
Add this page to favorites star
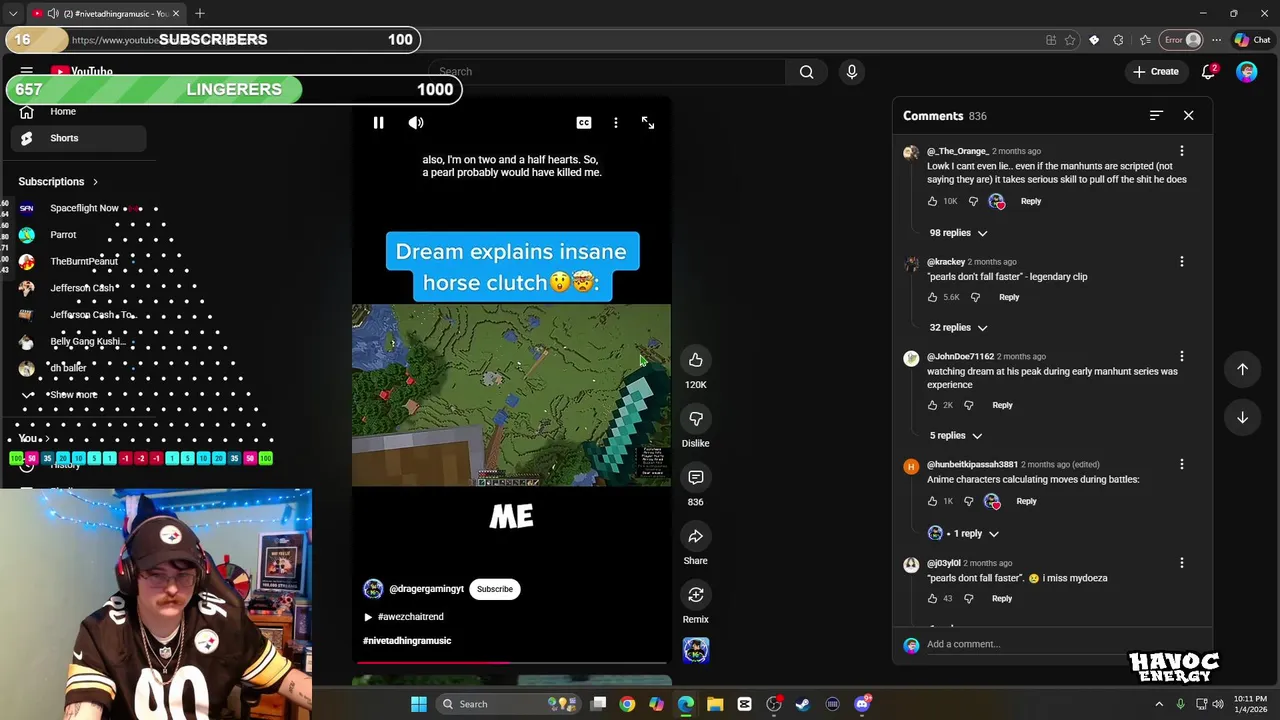click(x=1070, y=40)
